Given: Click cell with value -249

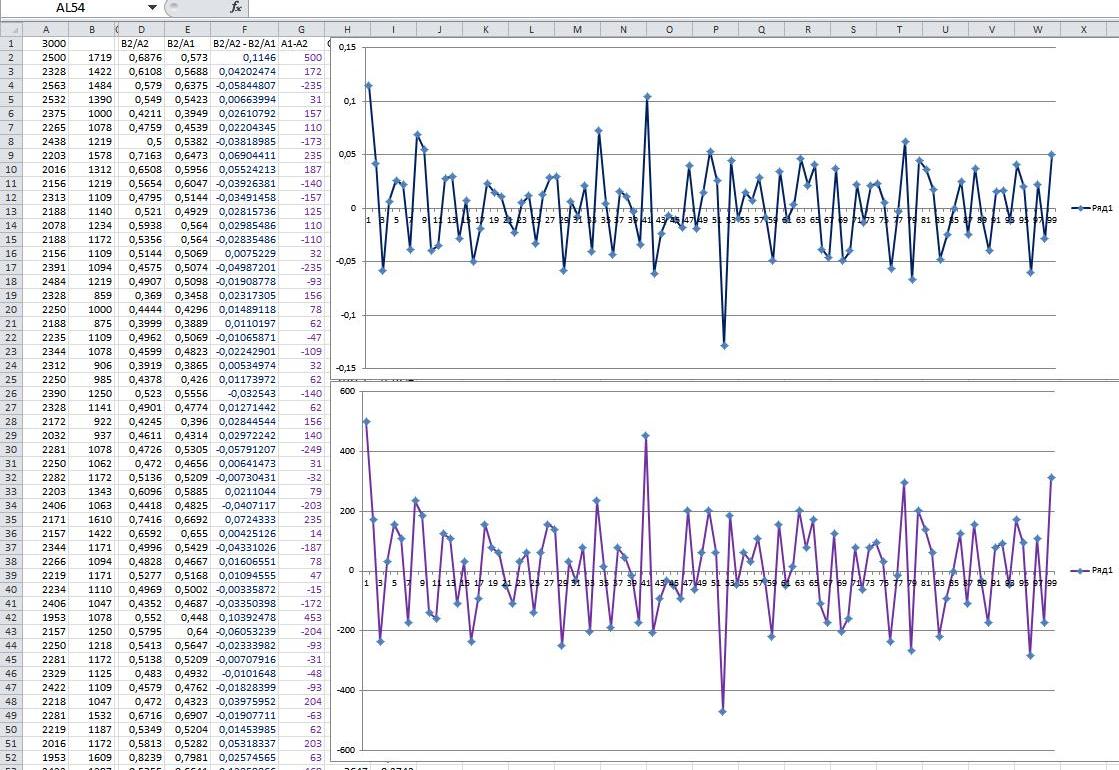Looking at the screenshot, I should pos(301,450).
